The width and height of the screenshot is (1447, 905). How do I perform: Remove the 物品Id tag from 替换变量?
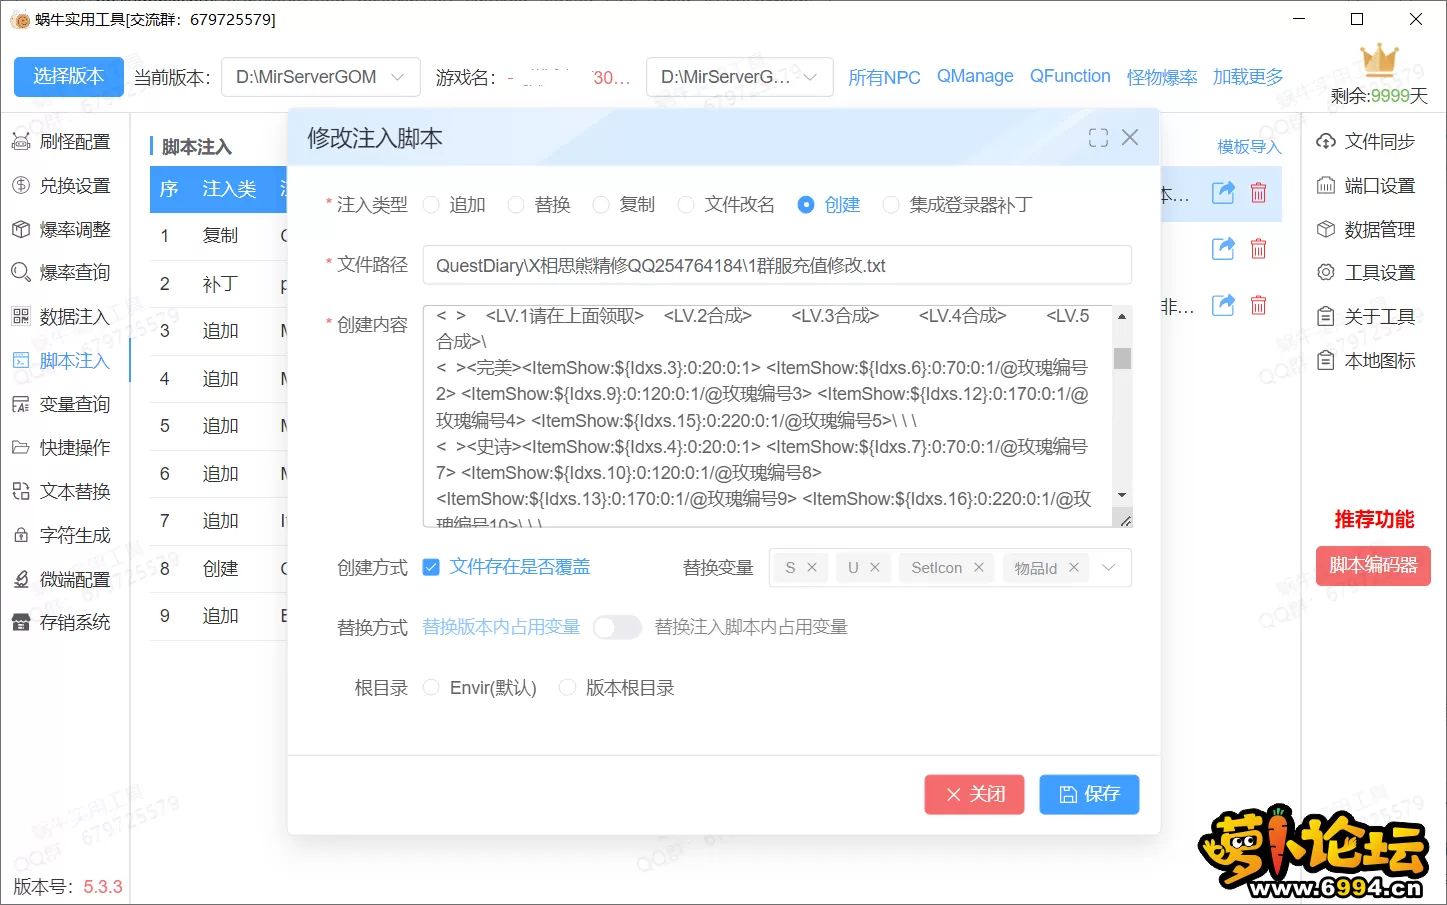[1074, 568]
